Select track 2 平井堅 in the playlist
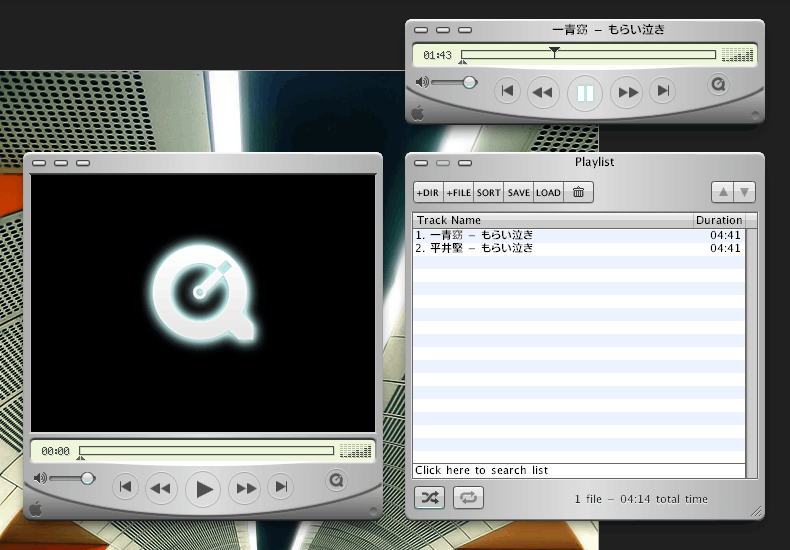This screenshot has height=550, width=790. click(578, 248)
